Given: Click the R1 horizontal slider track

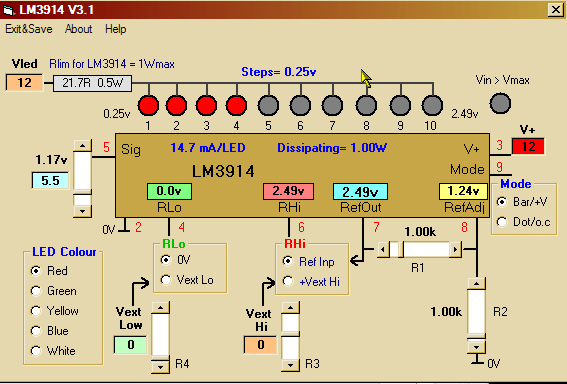Looking at the screenshot, I should 419,249.
